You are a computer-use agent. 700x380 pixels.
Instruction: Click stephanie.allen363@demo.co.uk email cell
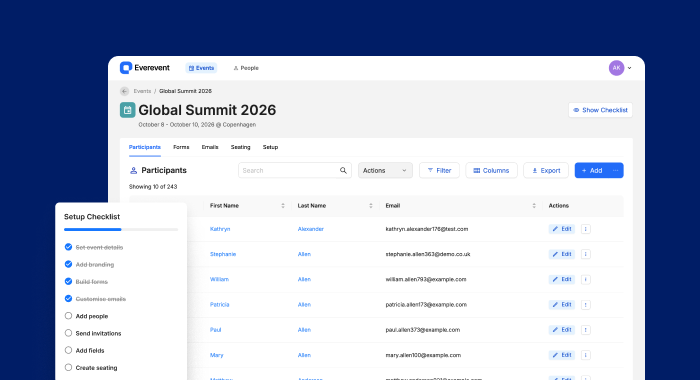tap(428, 254)
